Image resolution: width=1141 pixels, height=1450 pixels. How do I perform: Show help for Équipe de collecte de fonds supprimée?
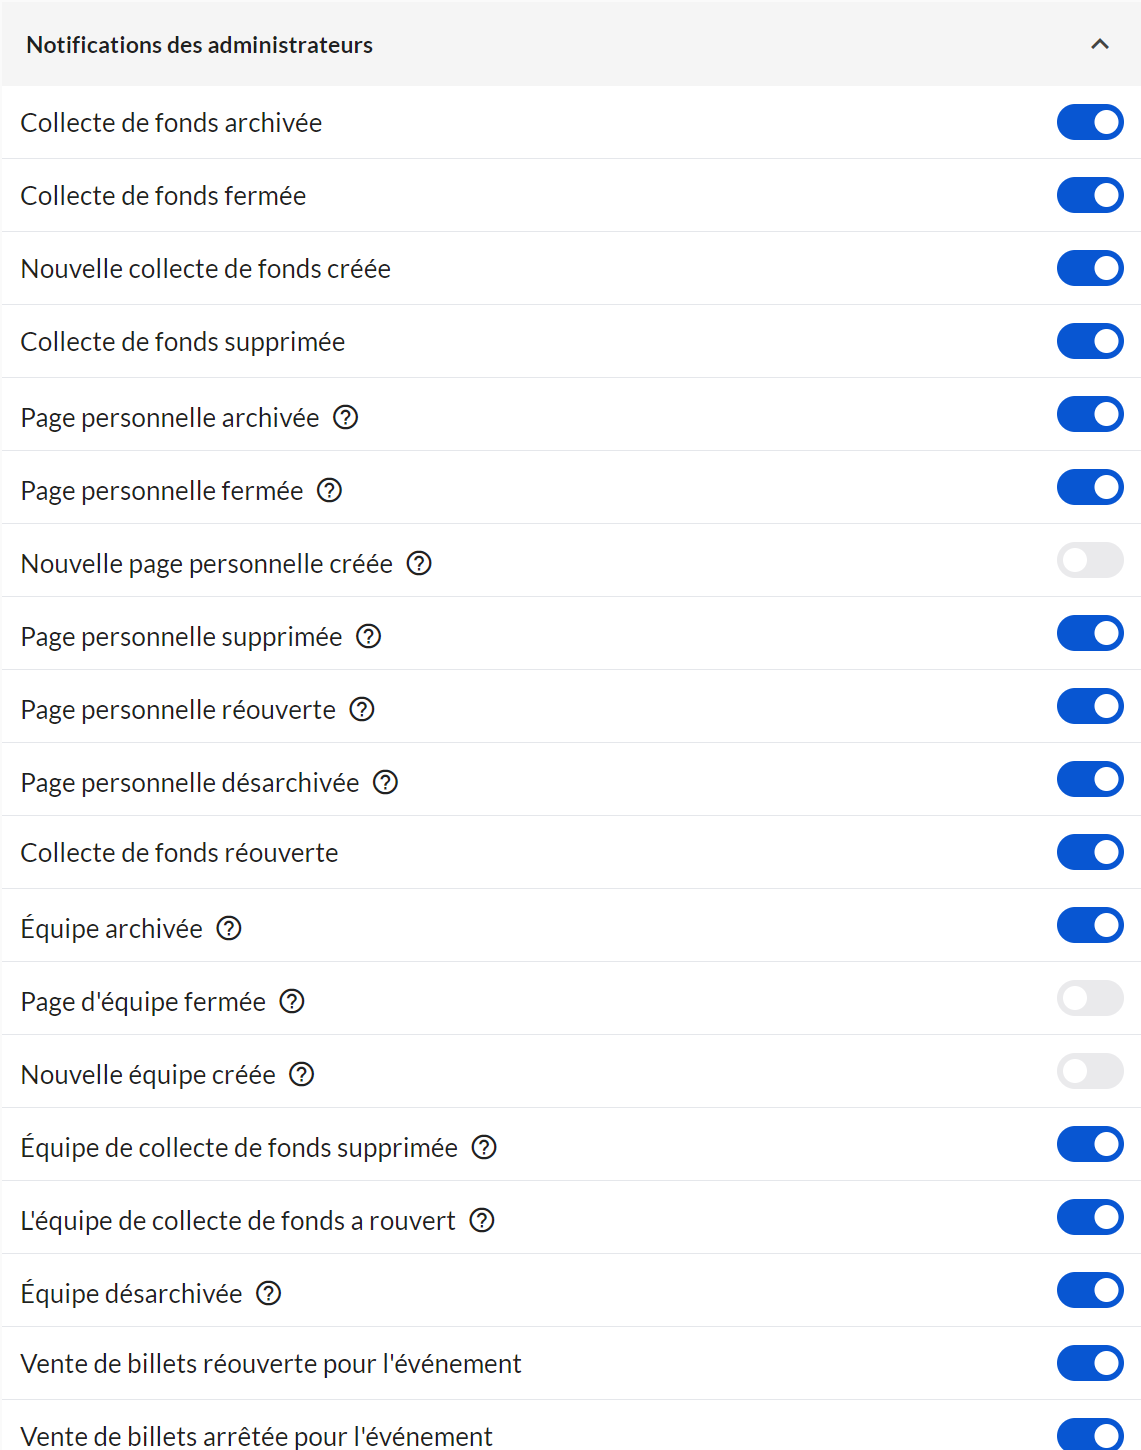[484, 1147]
